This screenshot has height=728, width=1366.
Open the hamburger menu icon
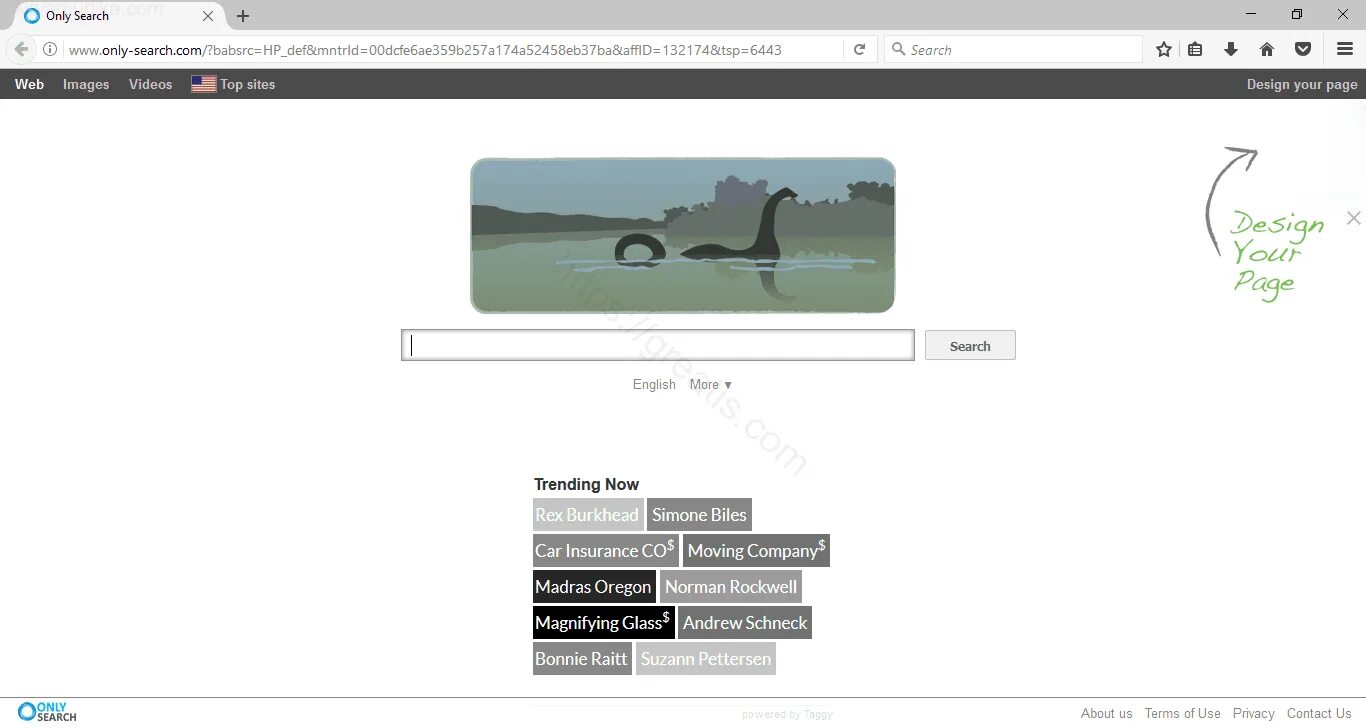[x=1345, y=49]
